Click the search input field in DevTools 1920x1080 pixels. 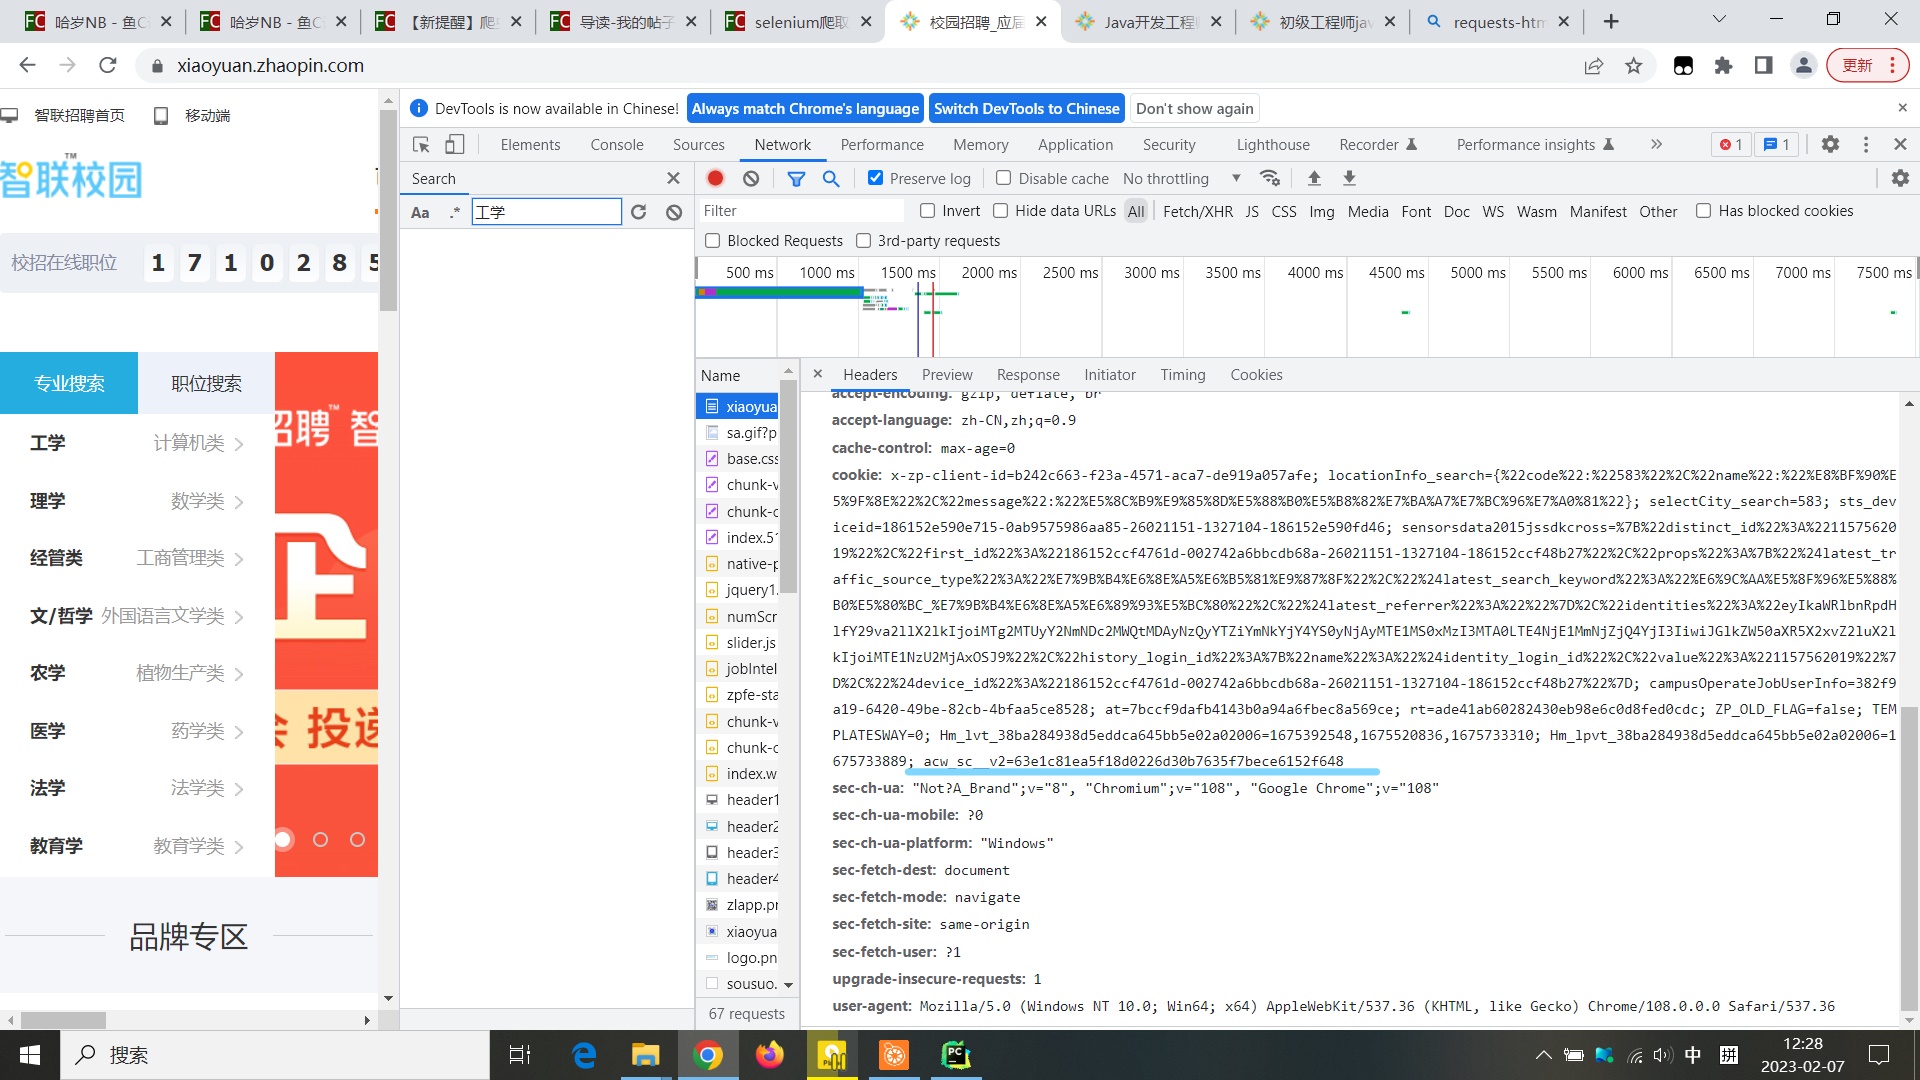point(547,212)
